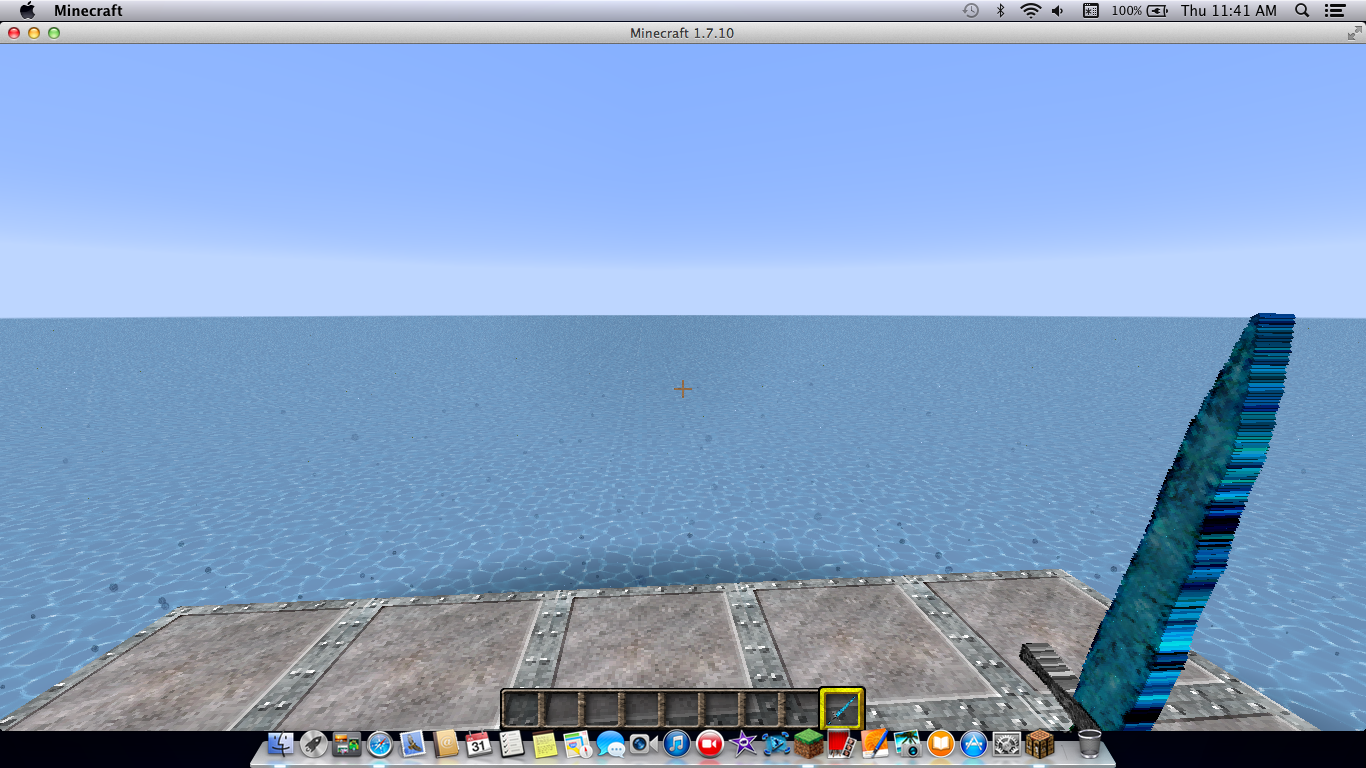Open Reminders checklist icon in Dock
The image size is (1366, 768).
512,744
